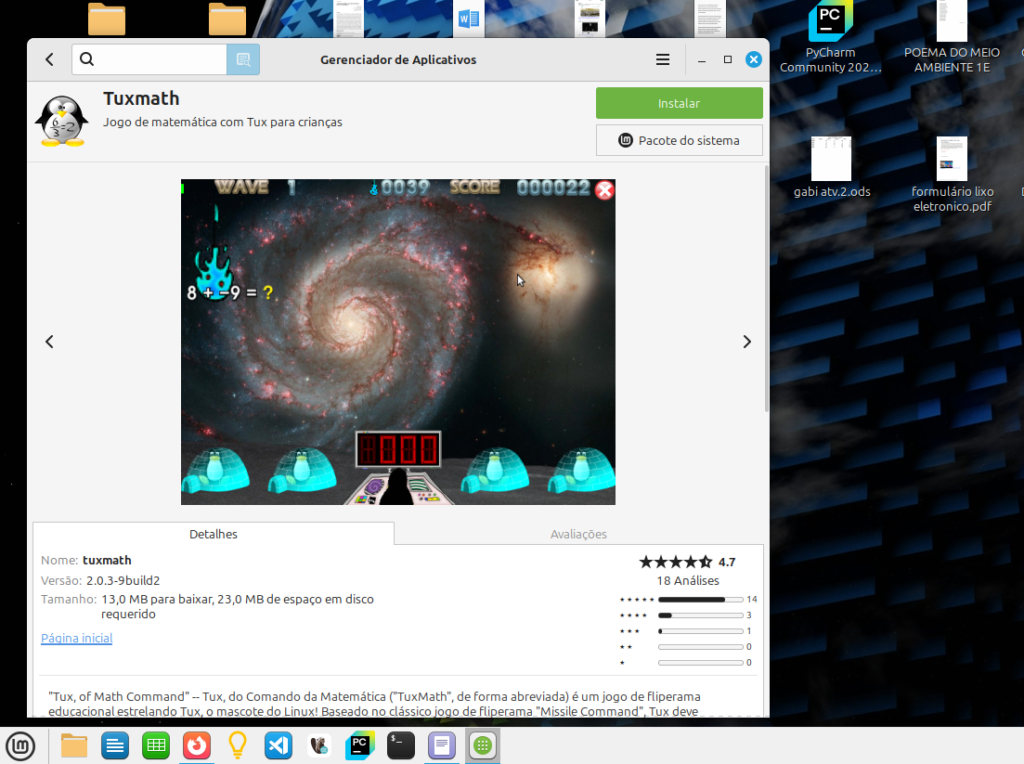Open the hamburger menu in the title bar
Screen dimensions: 1024x764
662,60
